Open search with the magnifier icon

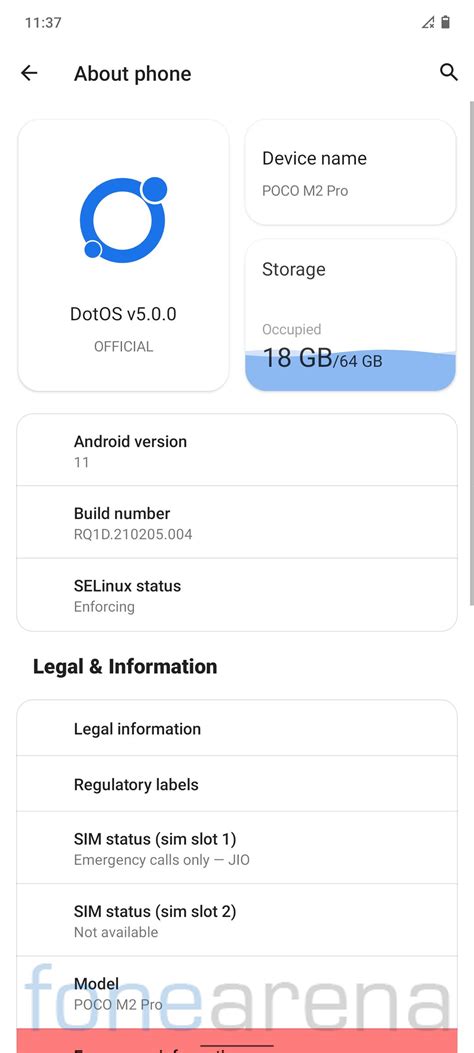point(448,73)
